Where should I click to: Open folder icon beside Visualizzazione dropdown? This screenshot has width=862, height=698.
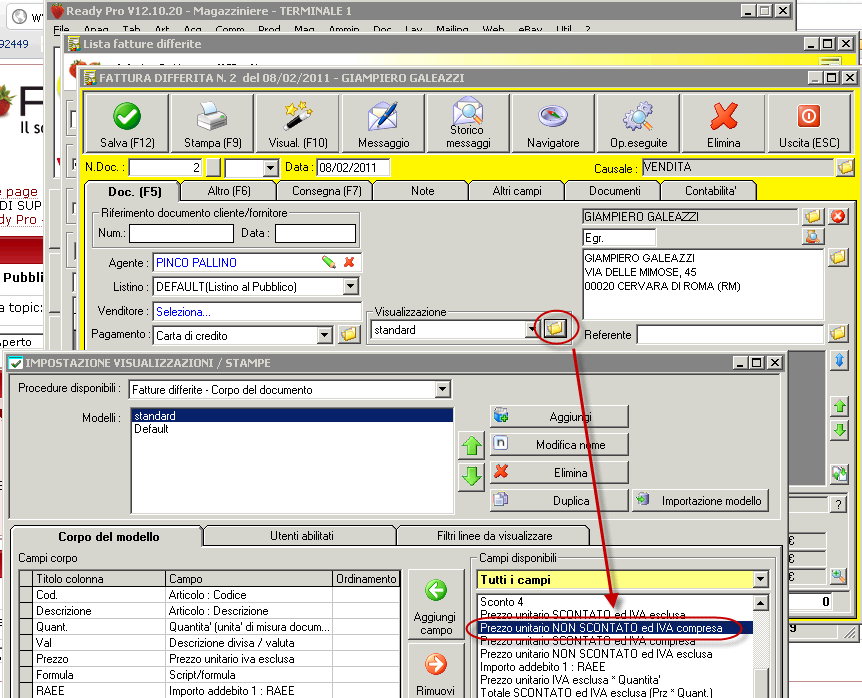(x=554, y=328)
